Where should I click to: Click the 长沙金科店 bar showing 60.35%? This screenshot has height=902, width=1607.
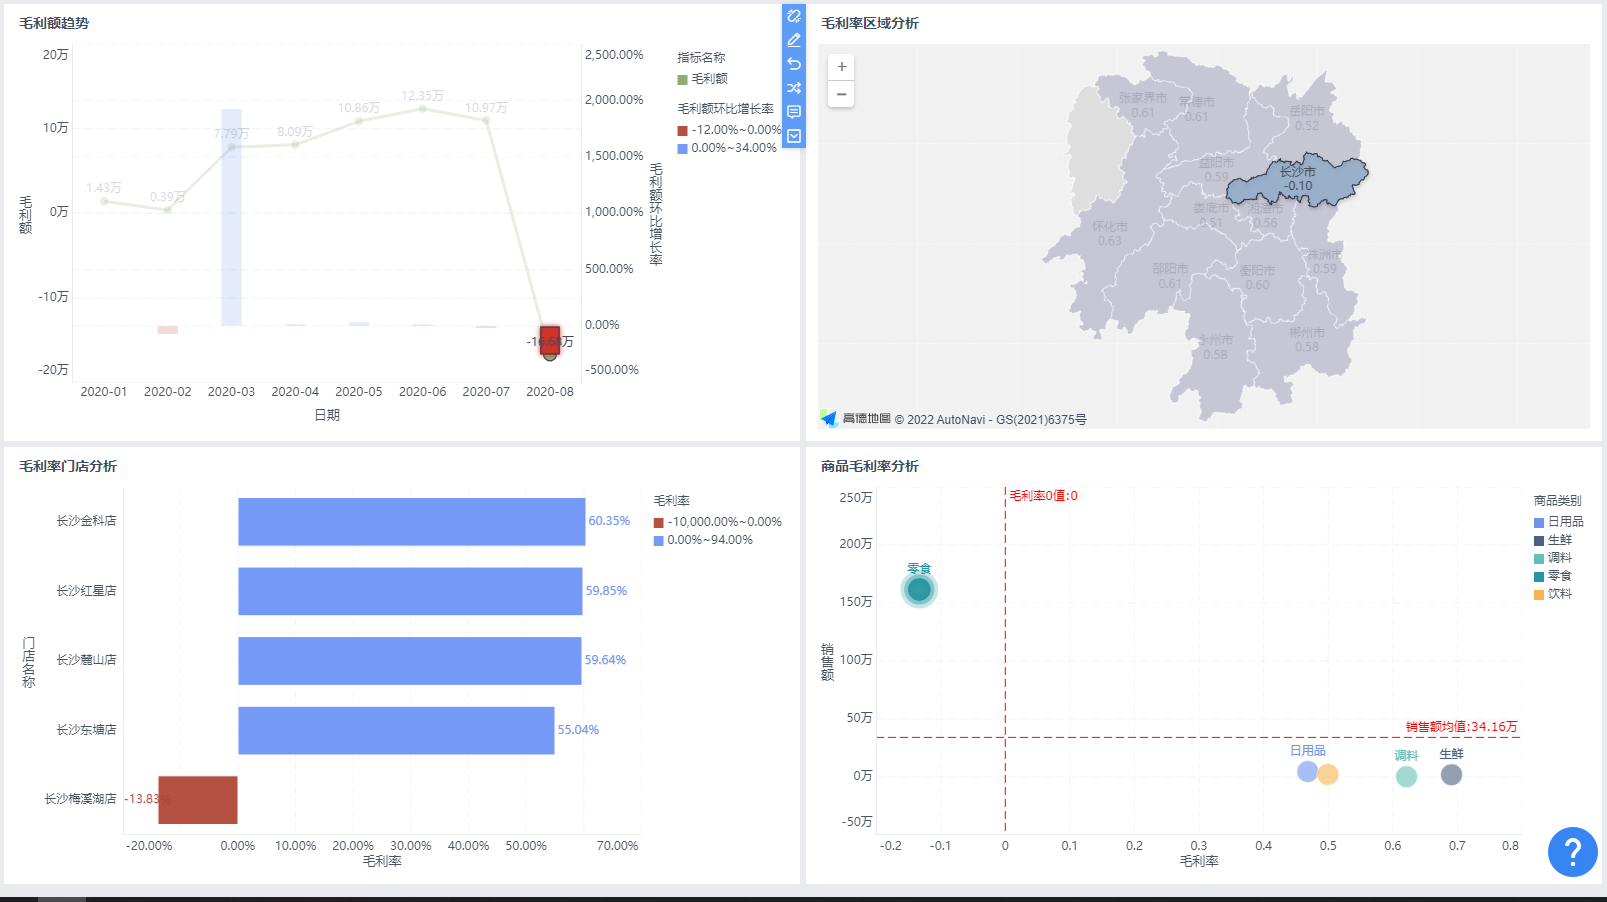(x=411, y=521)
